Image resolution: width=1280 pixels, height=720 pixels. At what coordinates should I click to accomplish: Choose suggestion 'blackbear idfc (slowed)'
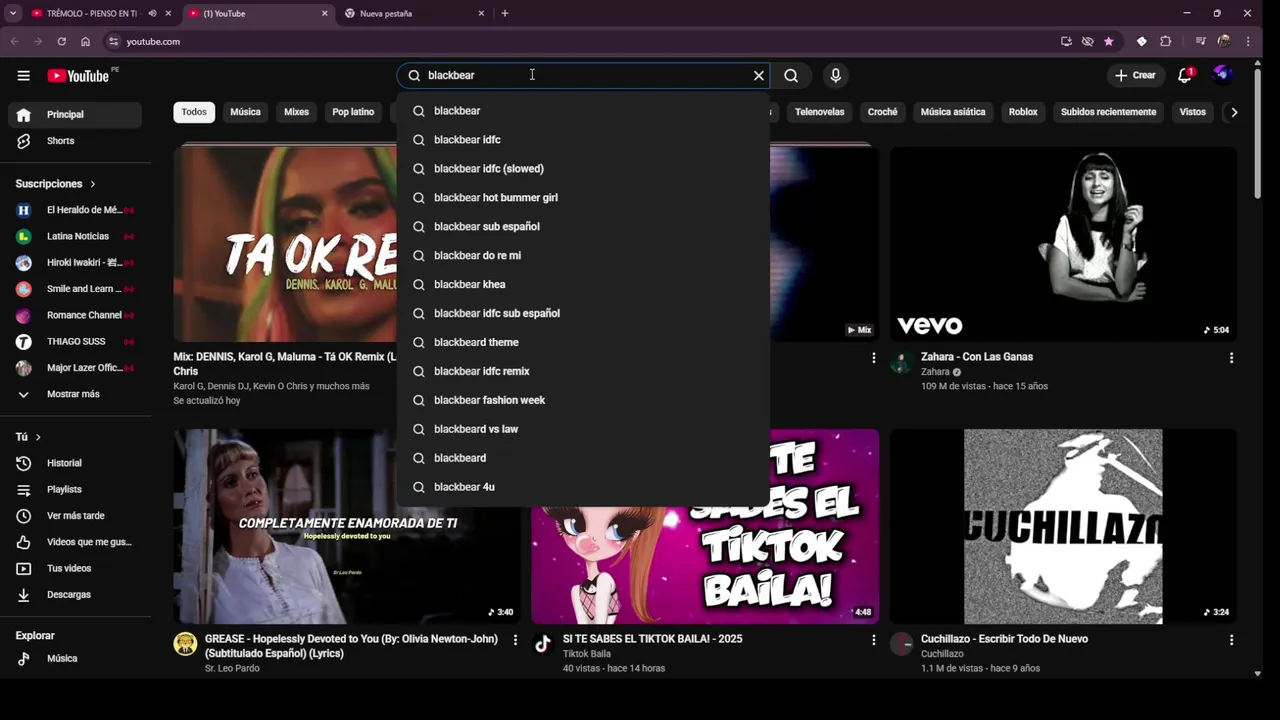[x=583, y=169]
